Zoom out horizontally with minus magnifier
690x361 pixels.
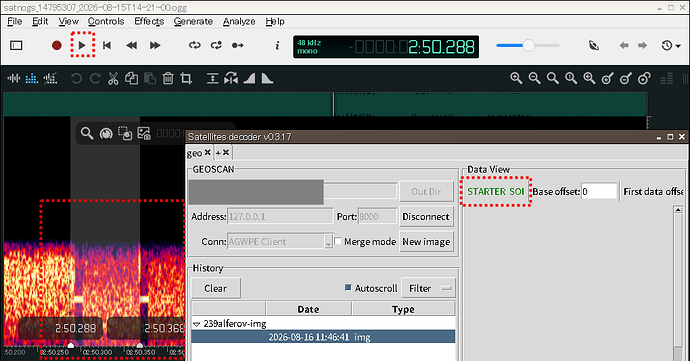click(x=535, y=79)
